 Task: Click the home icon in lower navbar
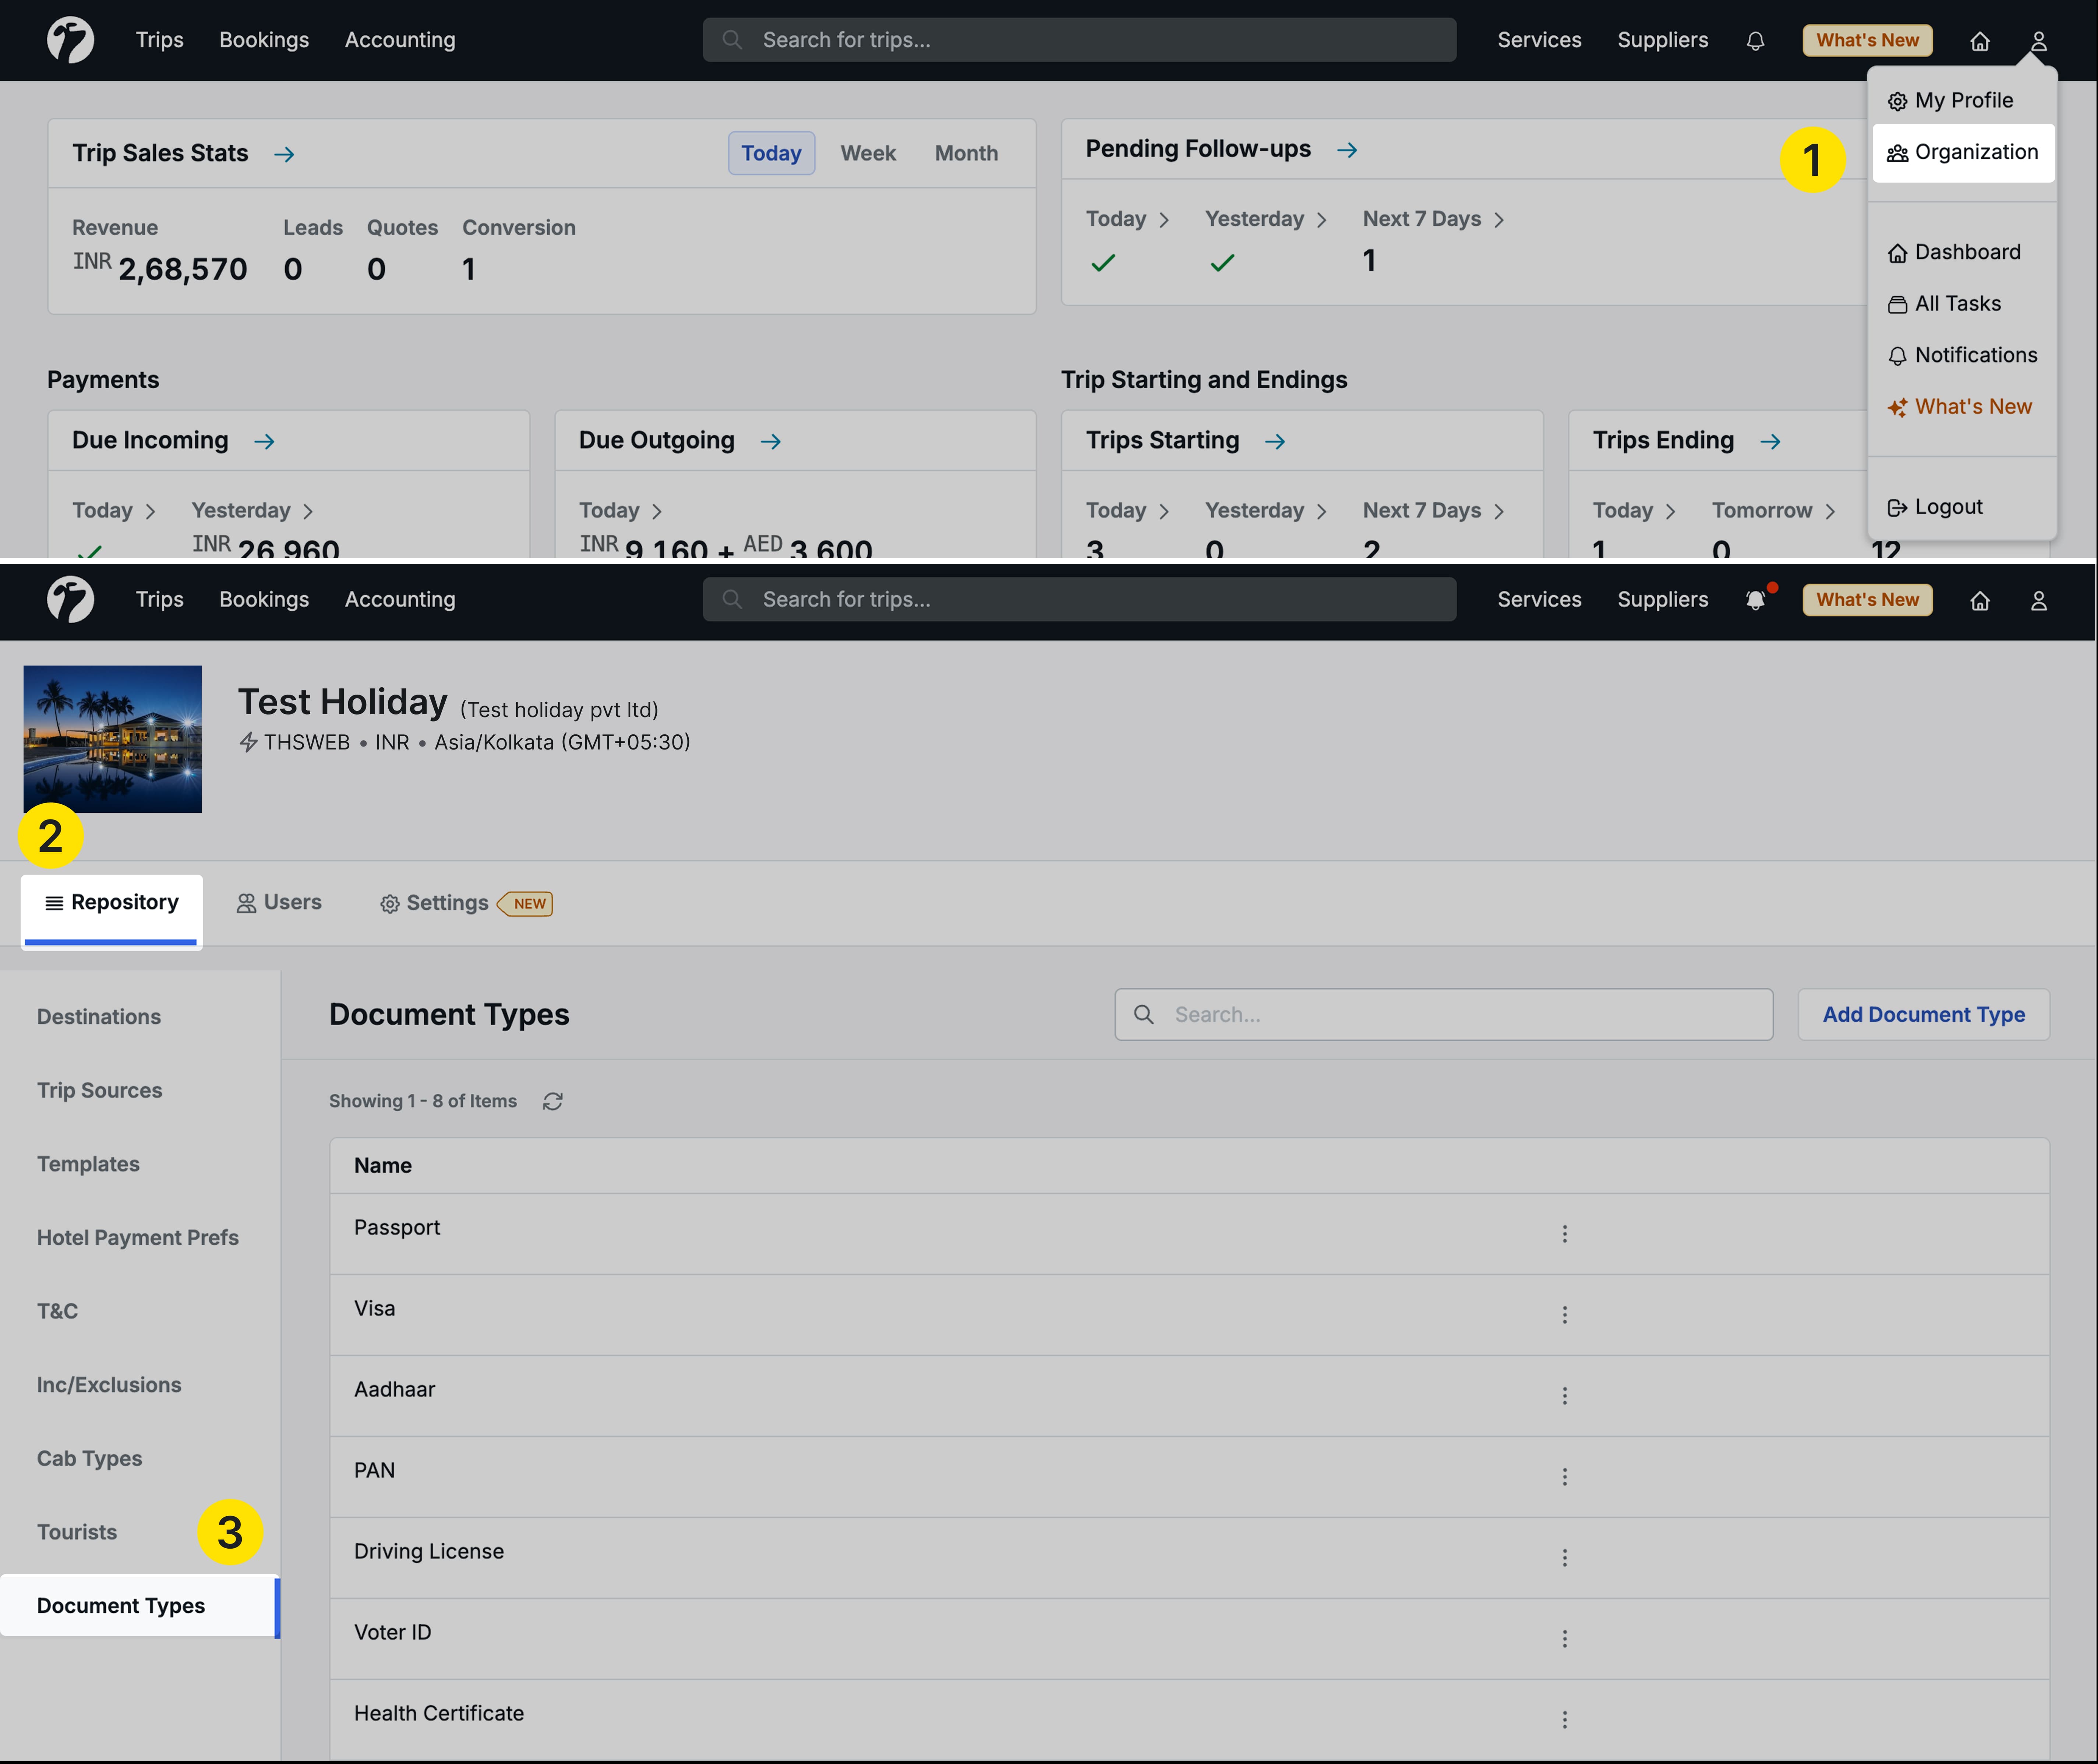[1979, 600]
